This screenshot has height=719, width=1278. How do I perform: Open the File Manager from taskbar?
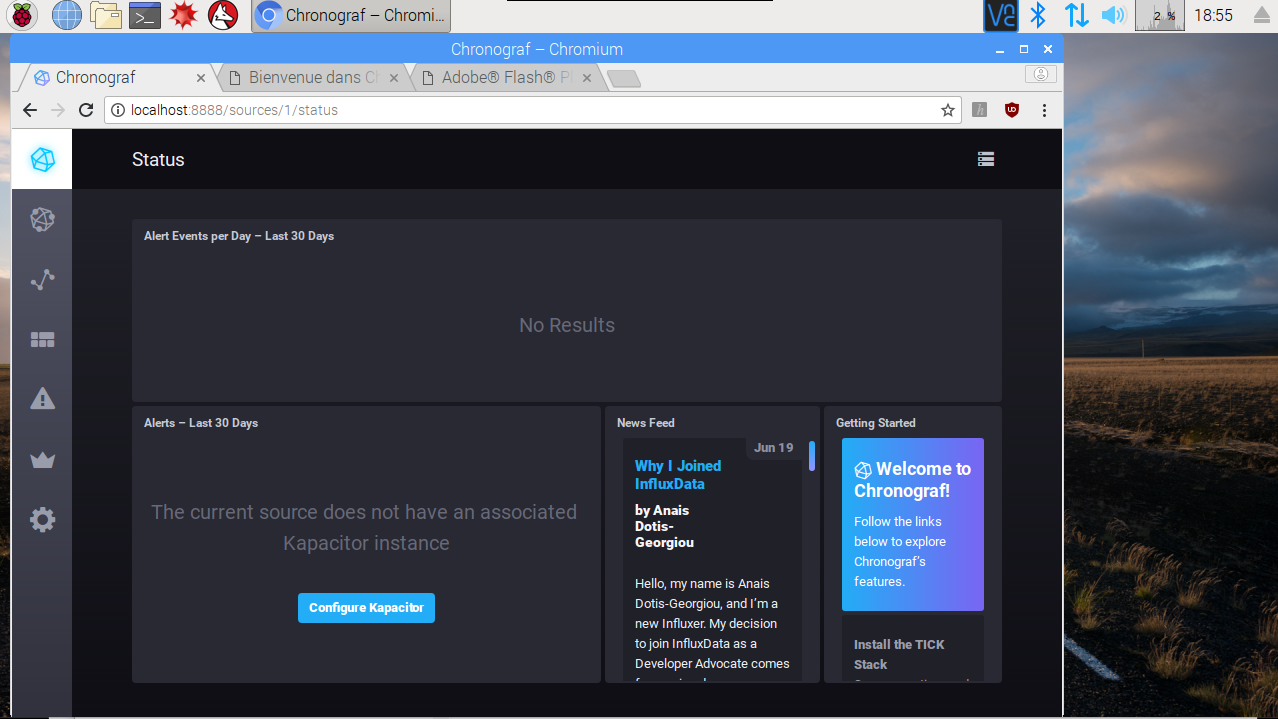(x=106, y=15)
